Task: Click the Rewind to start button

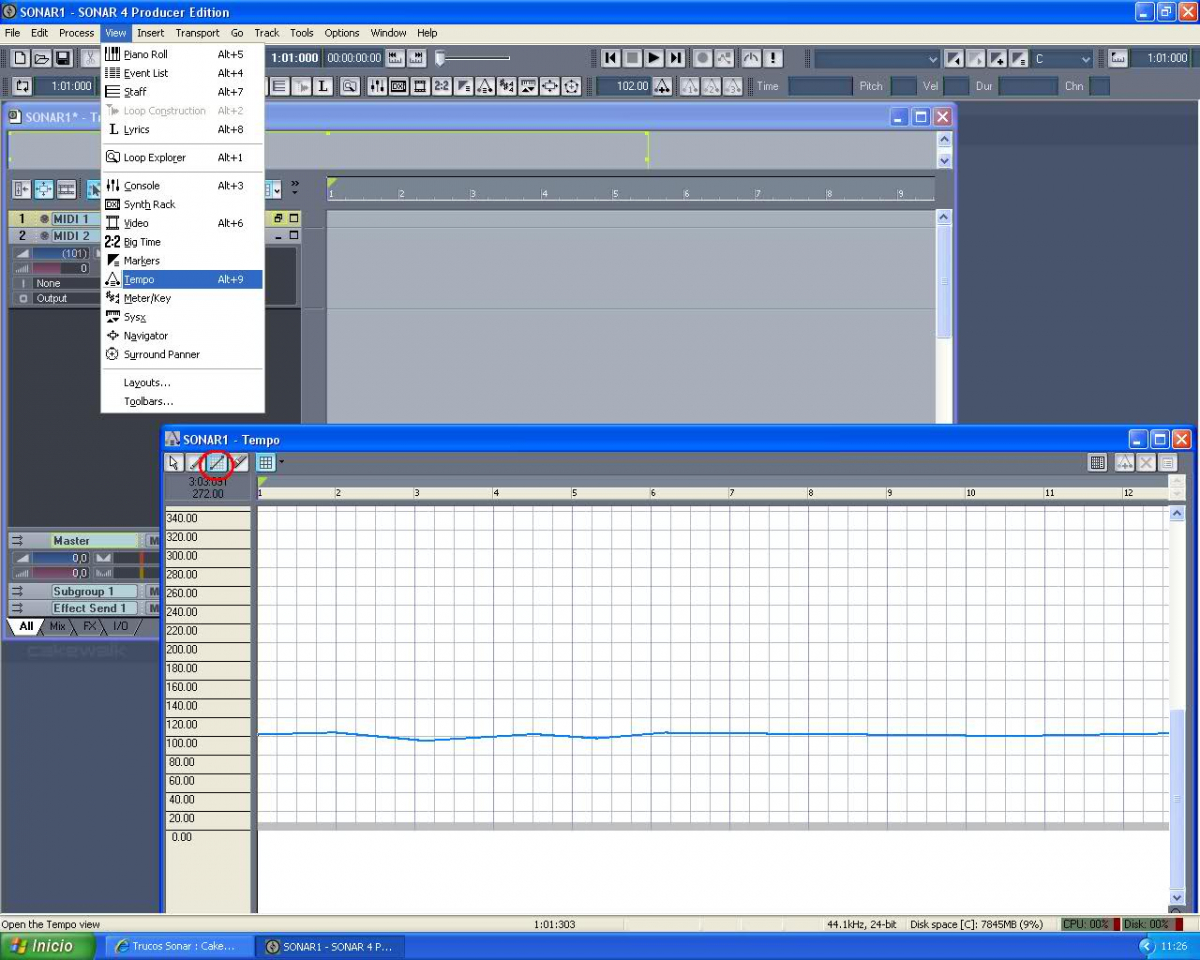Action: point(610,59)
